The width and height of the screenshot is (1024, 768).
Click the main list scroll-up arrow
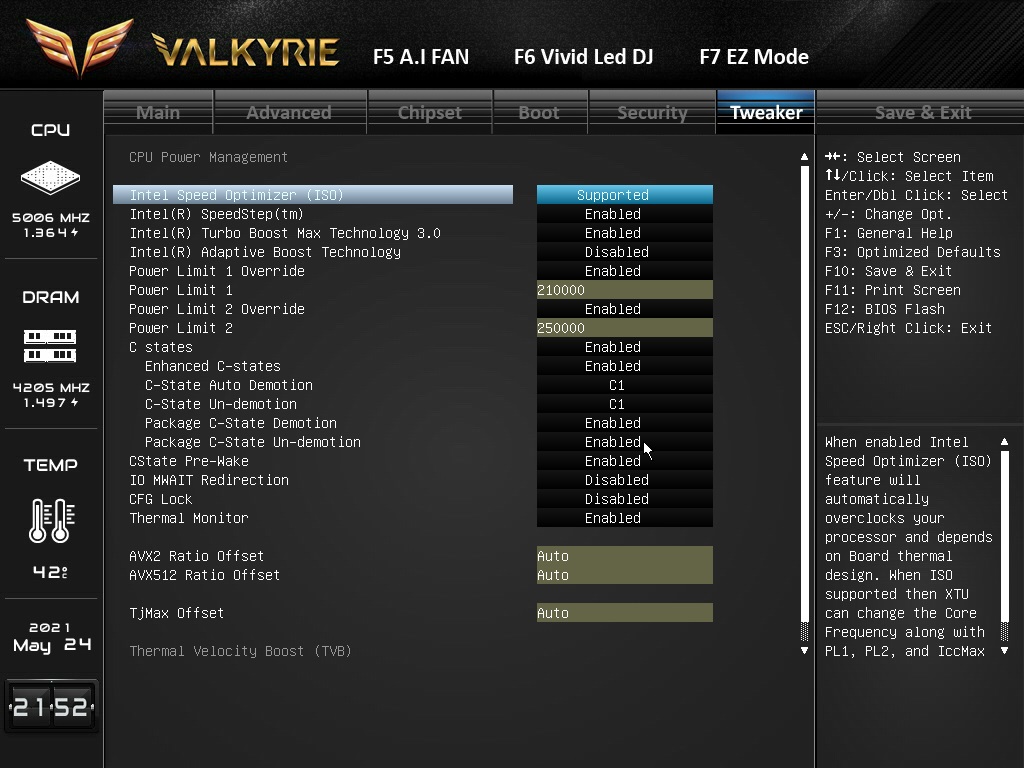(x=804, y=157)
